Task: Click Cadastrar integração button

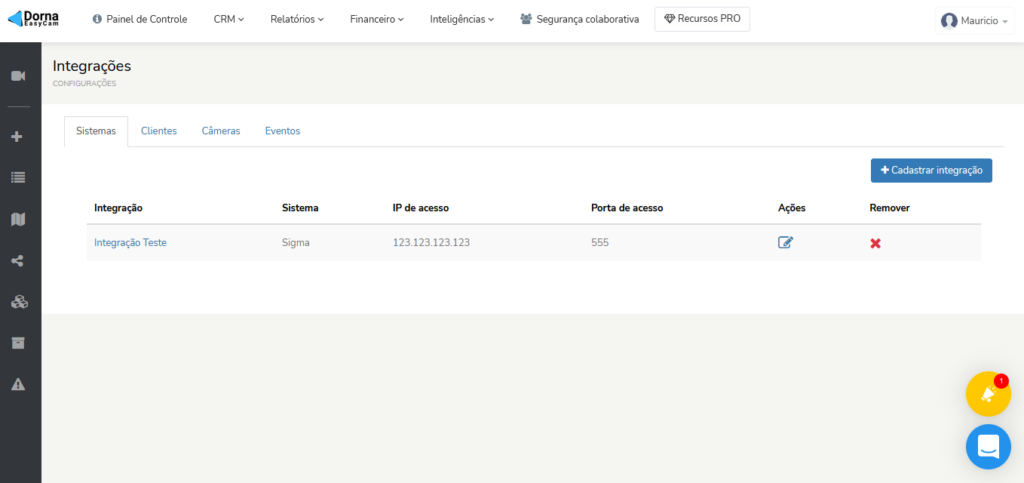Action: click(931, 170)
